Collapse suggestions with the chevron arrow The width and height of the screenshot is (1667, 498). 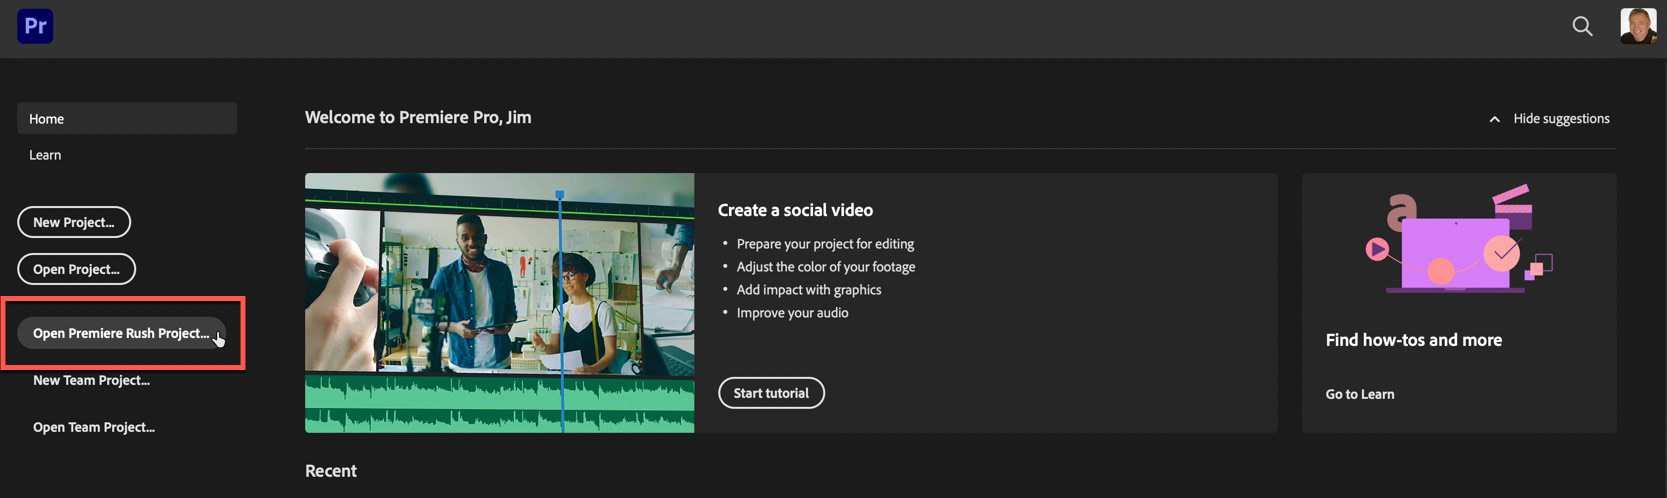(x=1494, y=119)
